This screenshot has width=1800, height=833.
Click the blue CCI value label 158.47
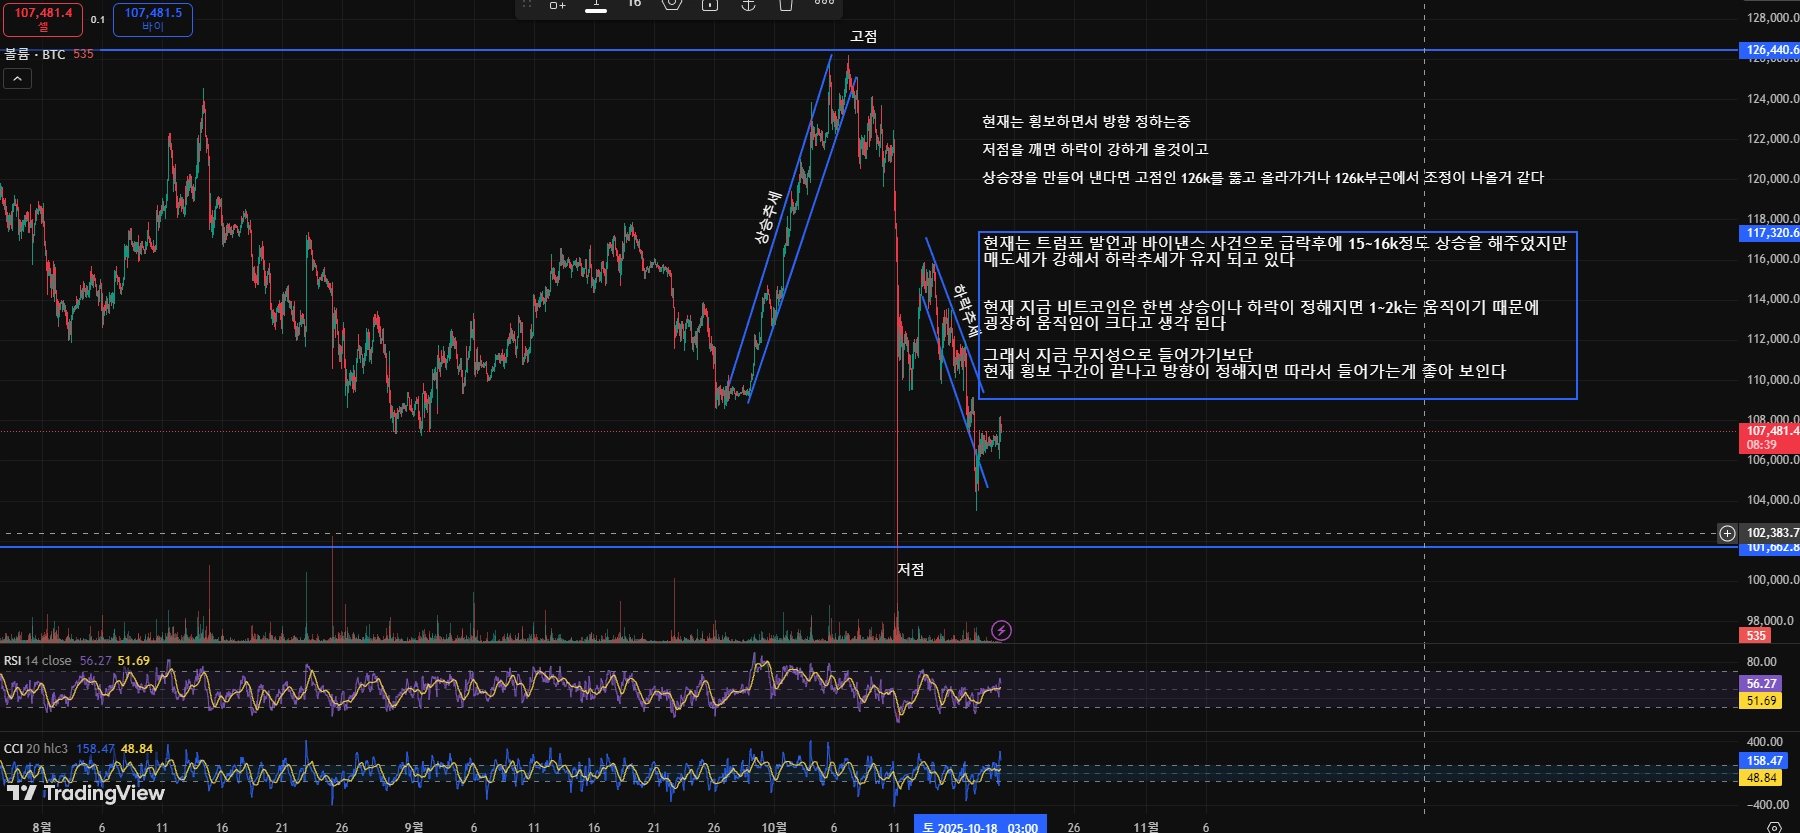coord(1764,761)
